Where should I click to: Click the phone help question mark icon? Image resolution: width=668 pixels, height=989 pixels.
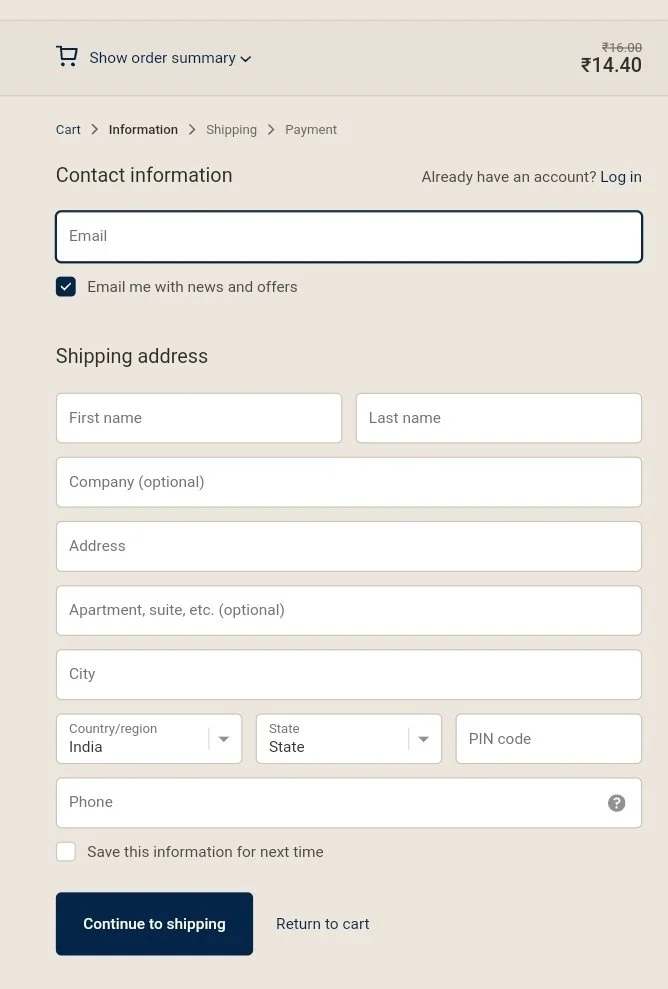(x=616, y=802)
